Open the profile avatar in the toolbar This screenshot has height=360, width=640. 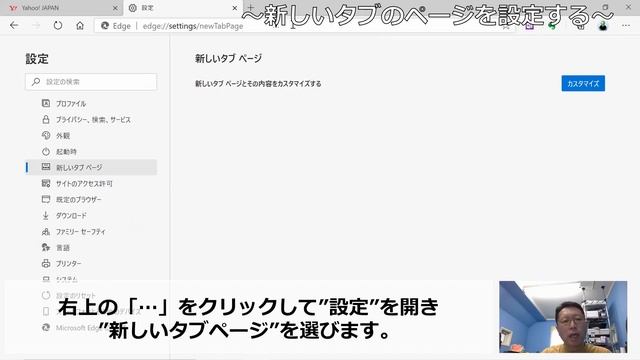pyautogui.click(x=603, y=26)
